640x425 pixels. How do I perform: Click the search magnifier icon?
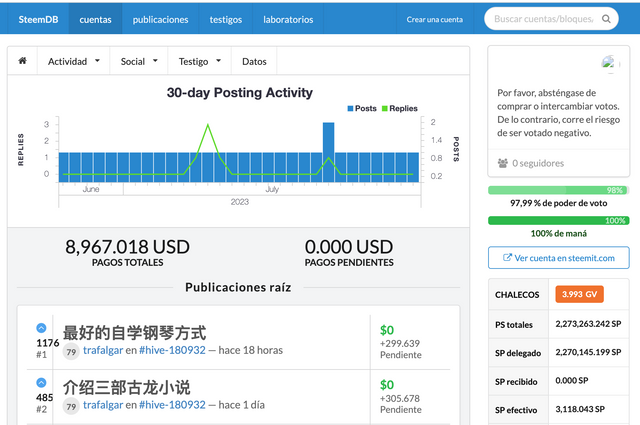coord(607,19)
